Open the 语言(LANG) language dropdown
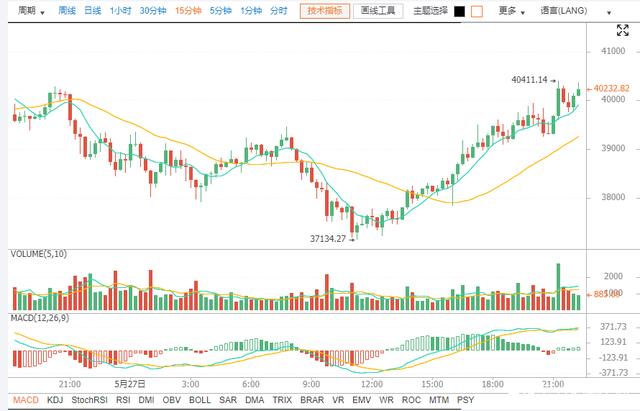The height and width of the screenshot is (411, 640). pyautogui.click(x=576, y=11)
